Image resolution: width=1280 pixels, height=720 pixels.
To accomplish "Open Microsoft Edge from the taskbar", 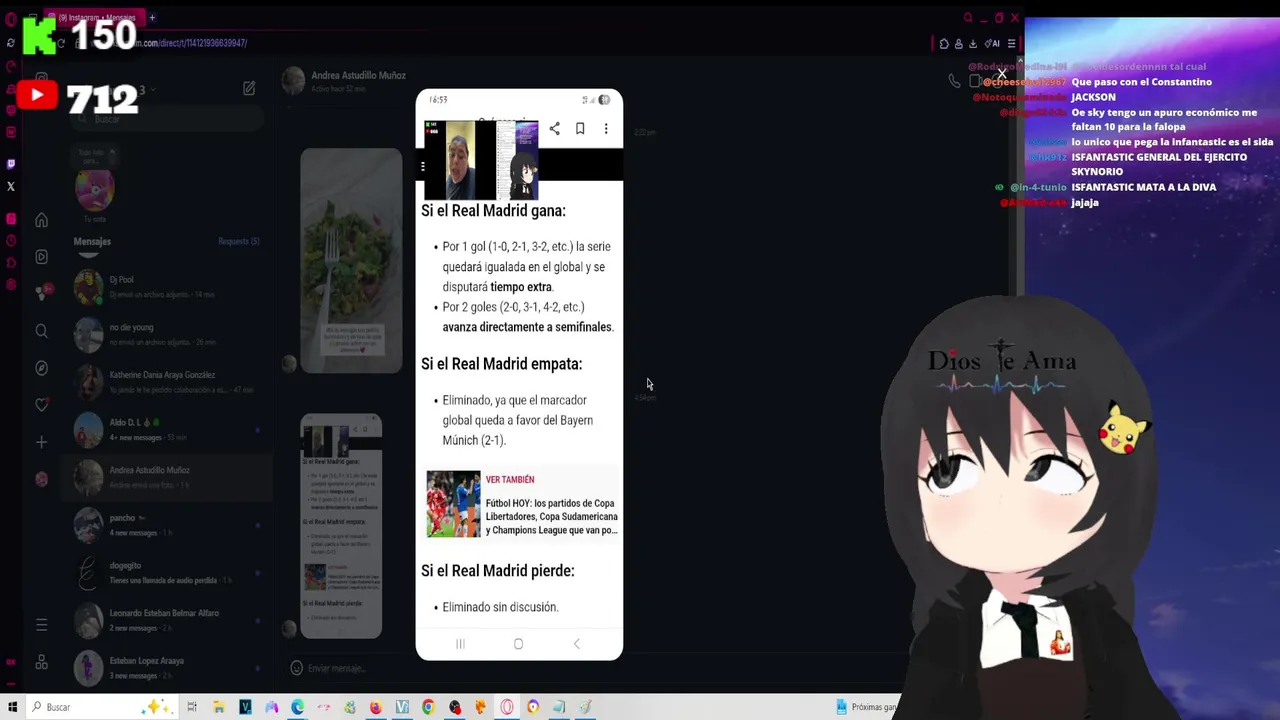I will coord(297,707).
